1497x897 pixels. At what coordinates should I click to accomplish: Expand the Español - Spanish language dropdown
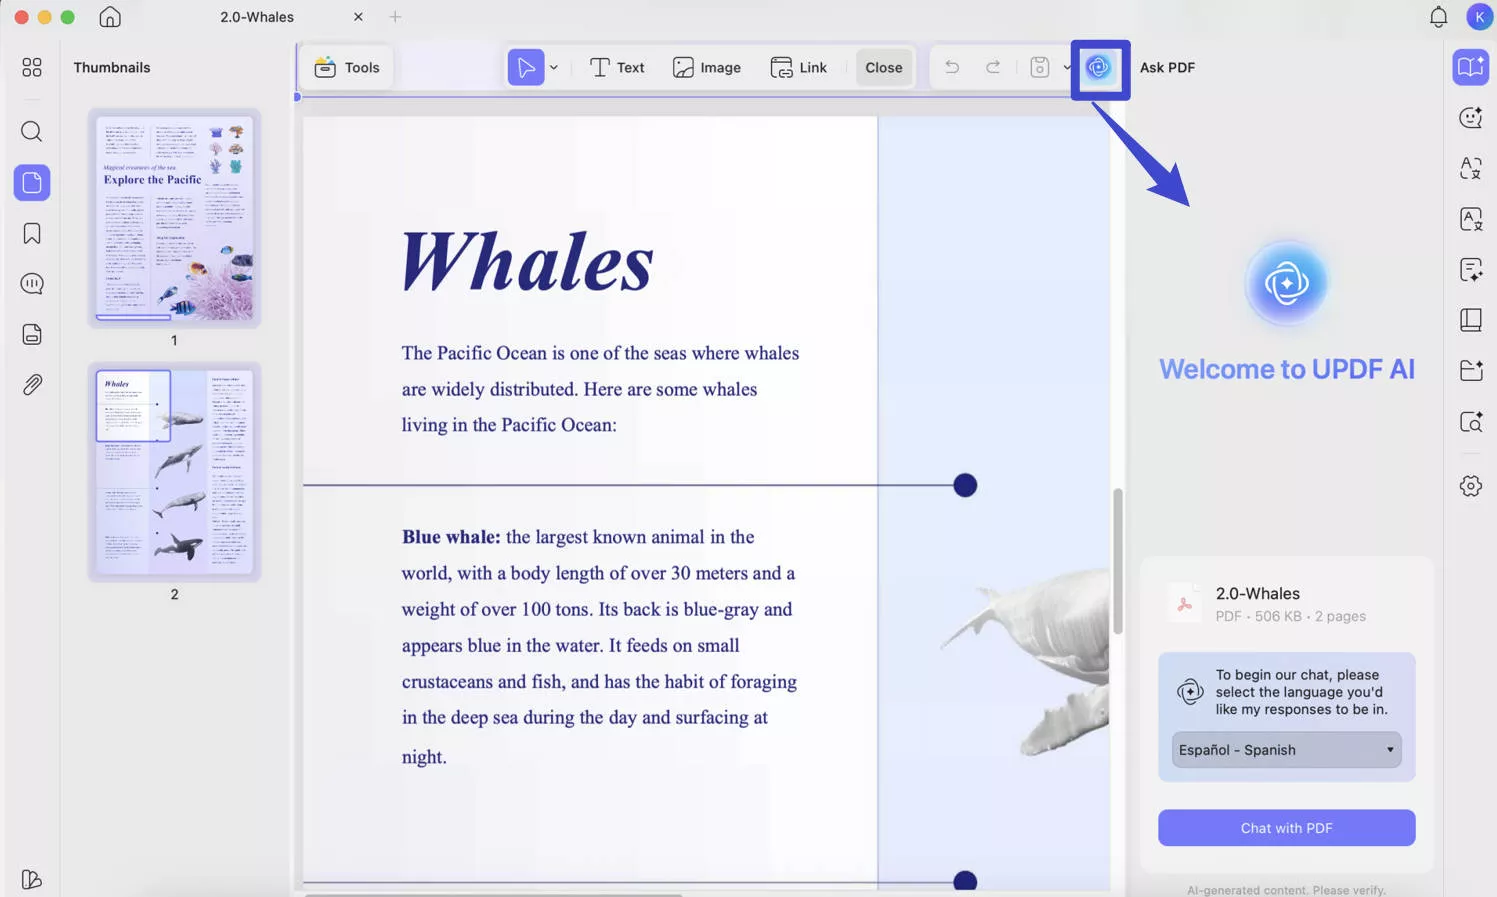pyautogui.click(x=1286, y=750)
